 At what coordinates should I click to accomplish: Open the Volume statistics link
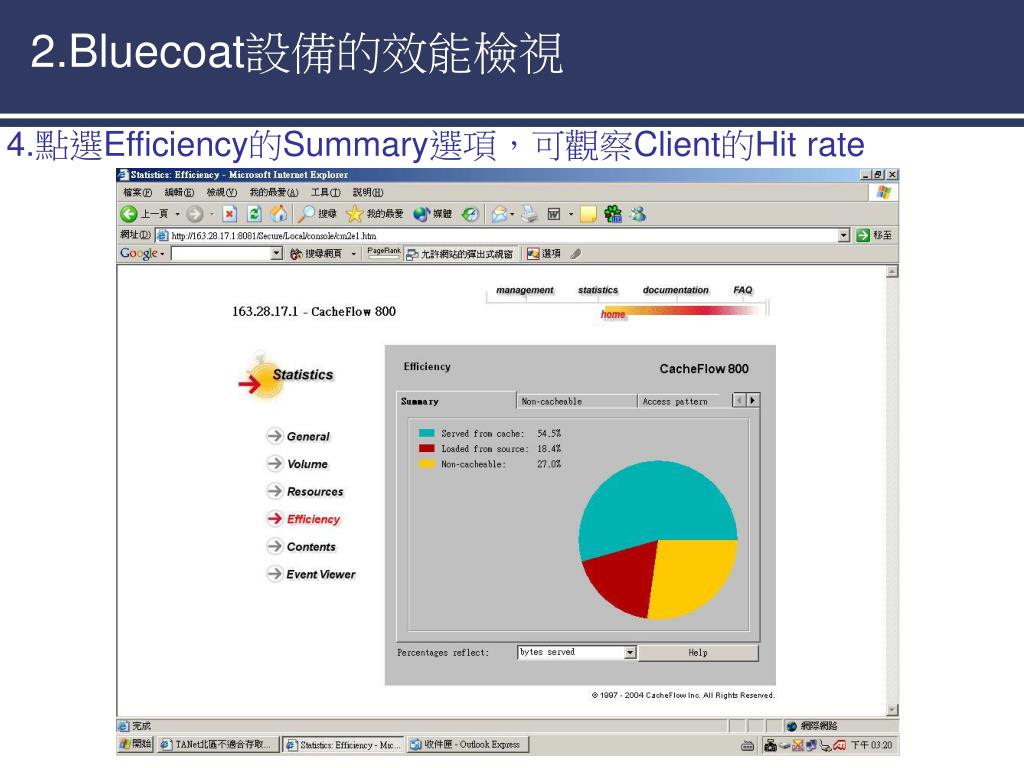pos(297,464)
